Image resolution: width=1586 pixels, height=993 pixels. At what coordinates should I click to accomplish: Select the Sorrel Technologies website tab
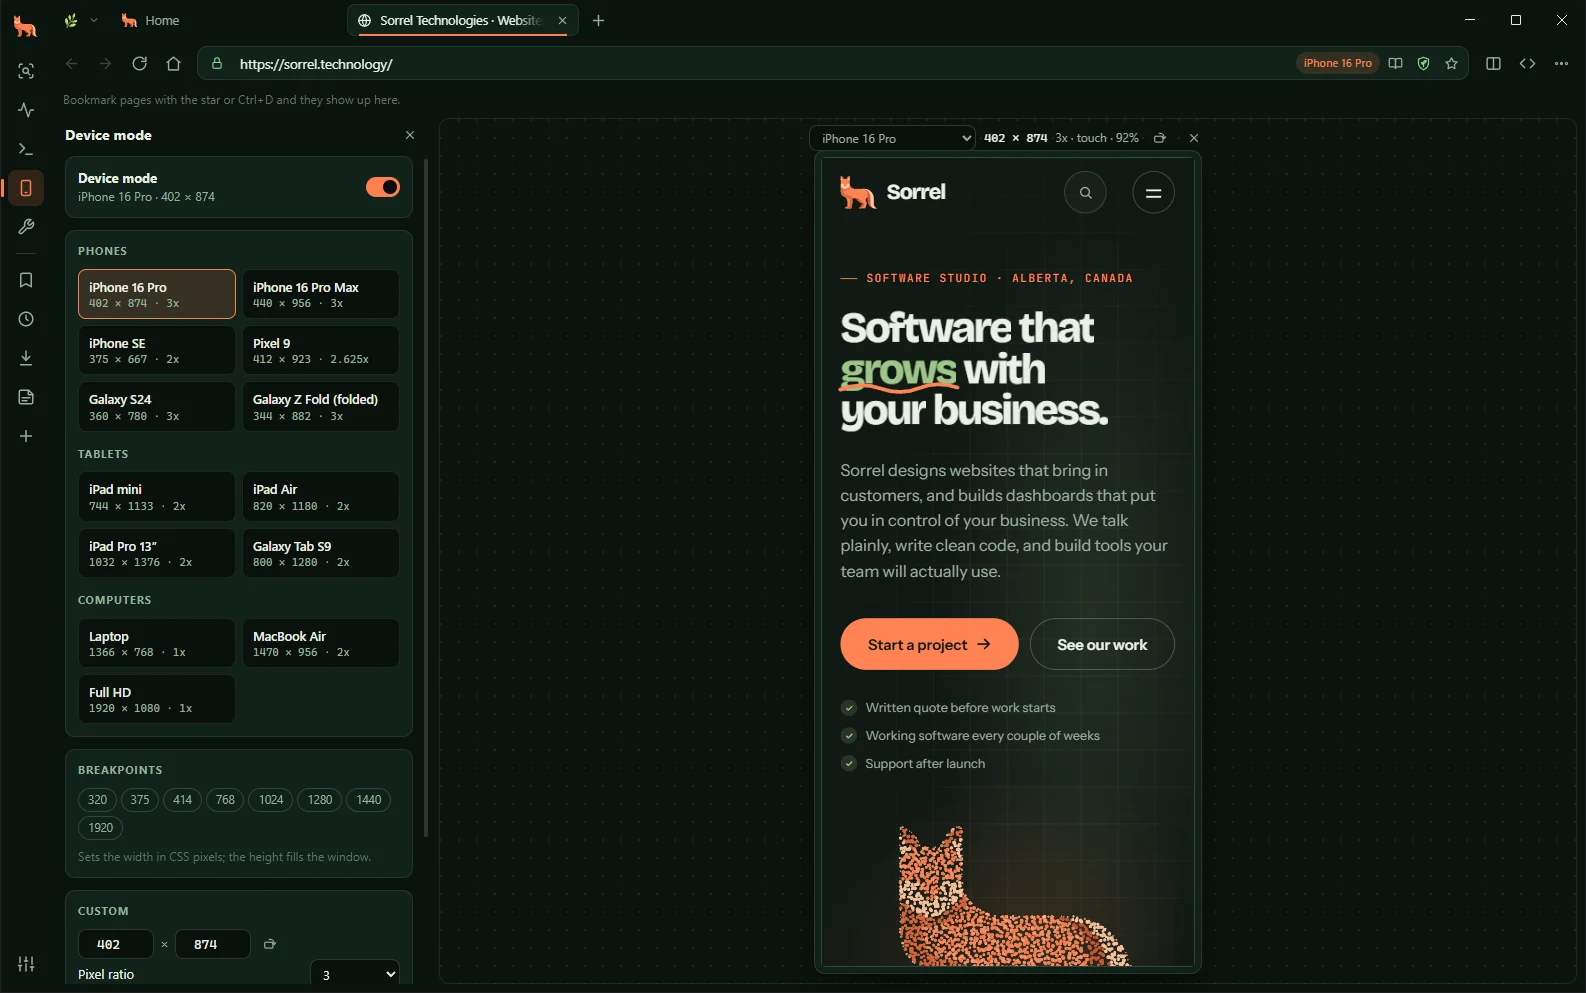coord(462,20)
